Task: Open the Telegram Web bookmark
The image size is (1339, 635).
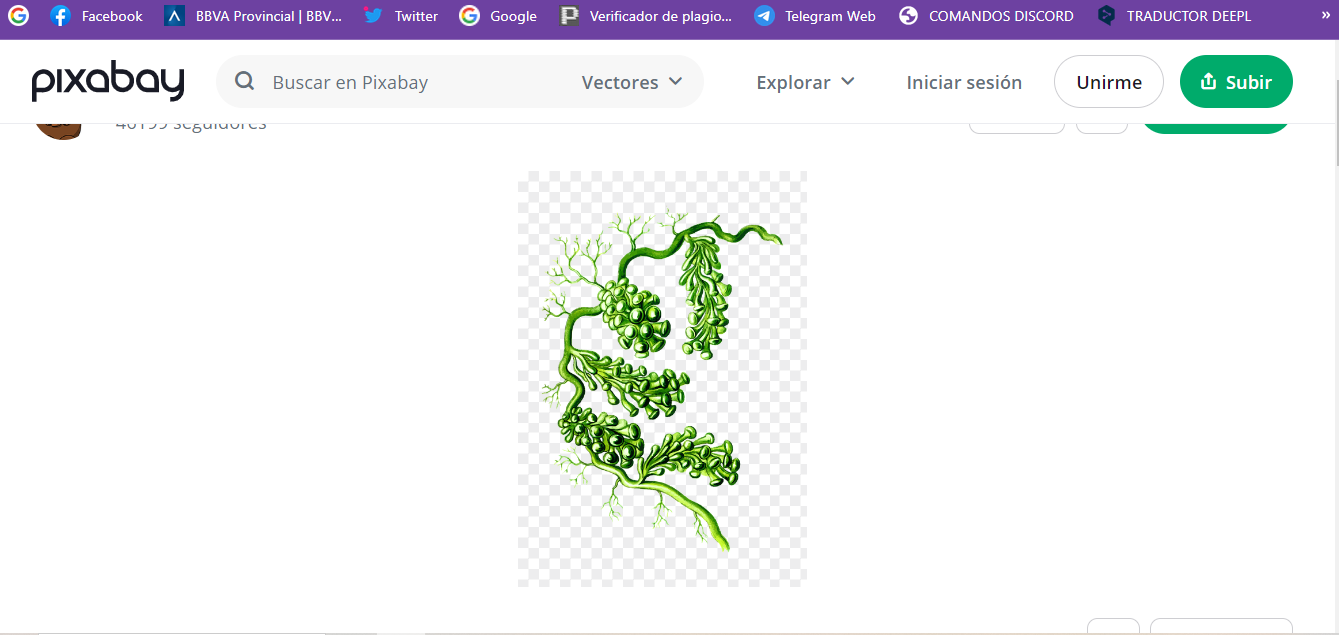Action: point(815,16)
